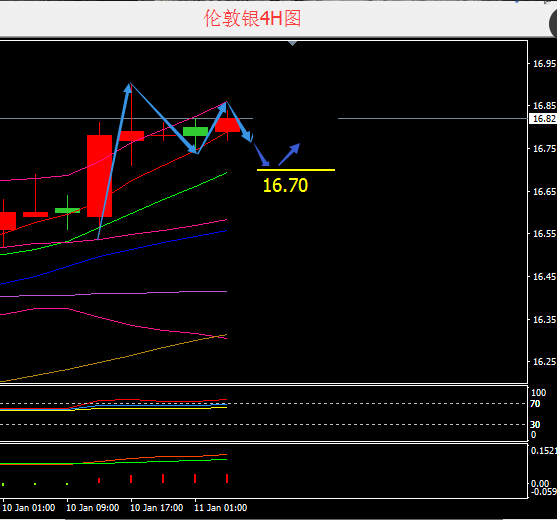Click the 10 Jan 01:00 time label
This screenshot has height=520, width=557.
coord(29,508)
